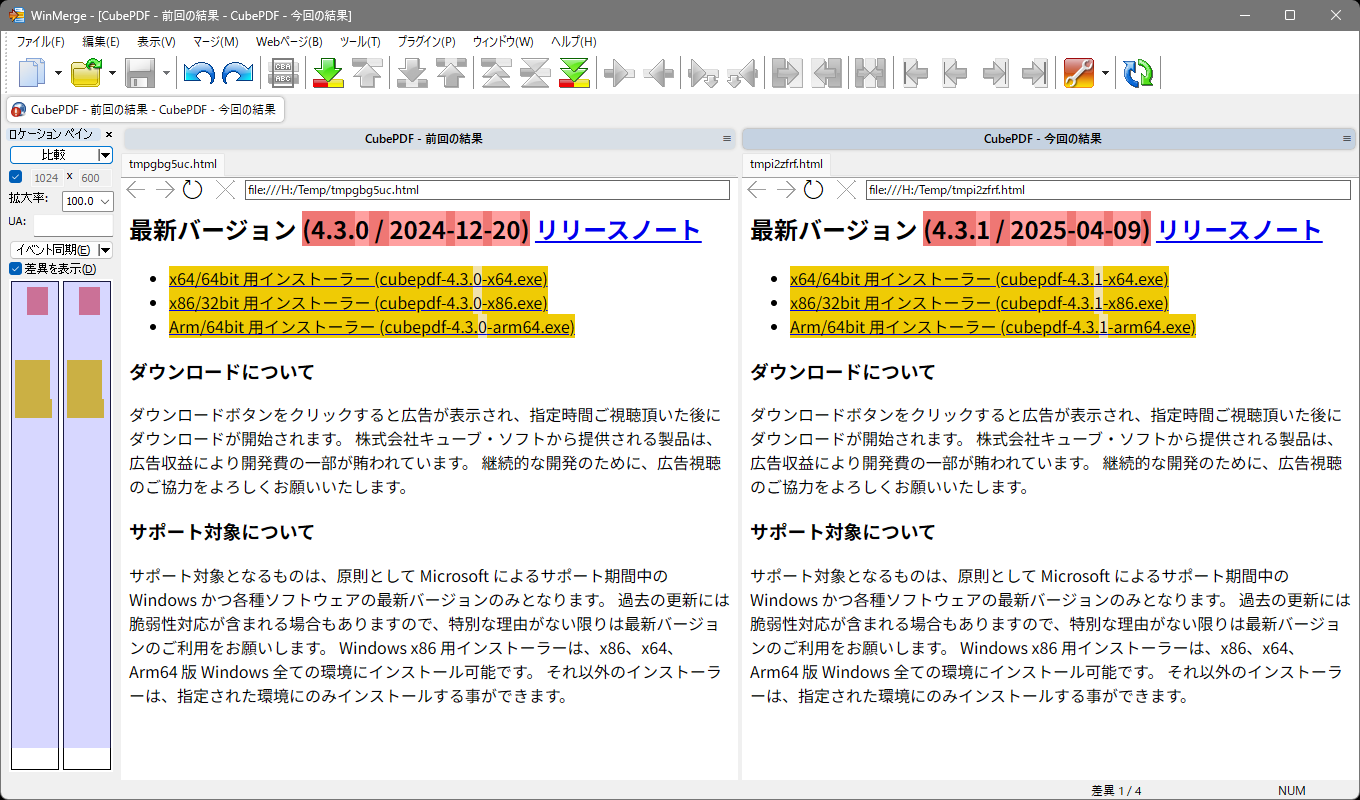This screenshot has height=800, width=1360.
Task: Click the Options wrench icon
Action: [1079, 73]
